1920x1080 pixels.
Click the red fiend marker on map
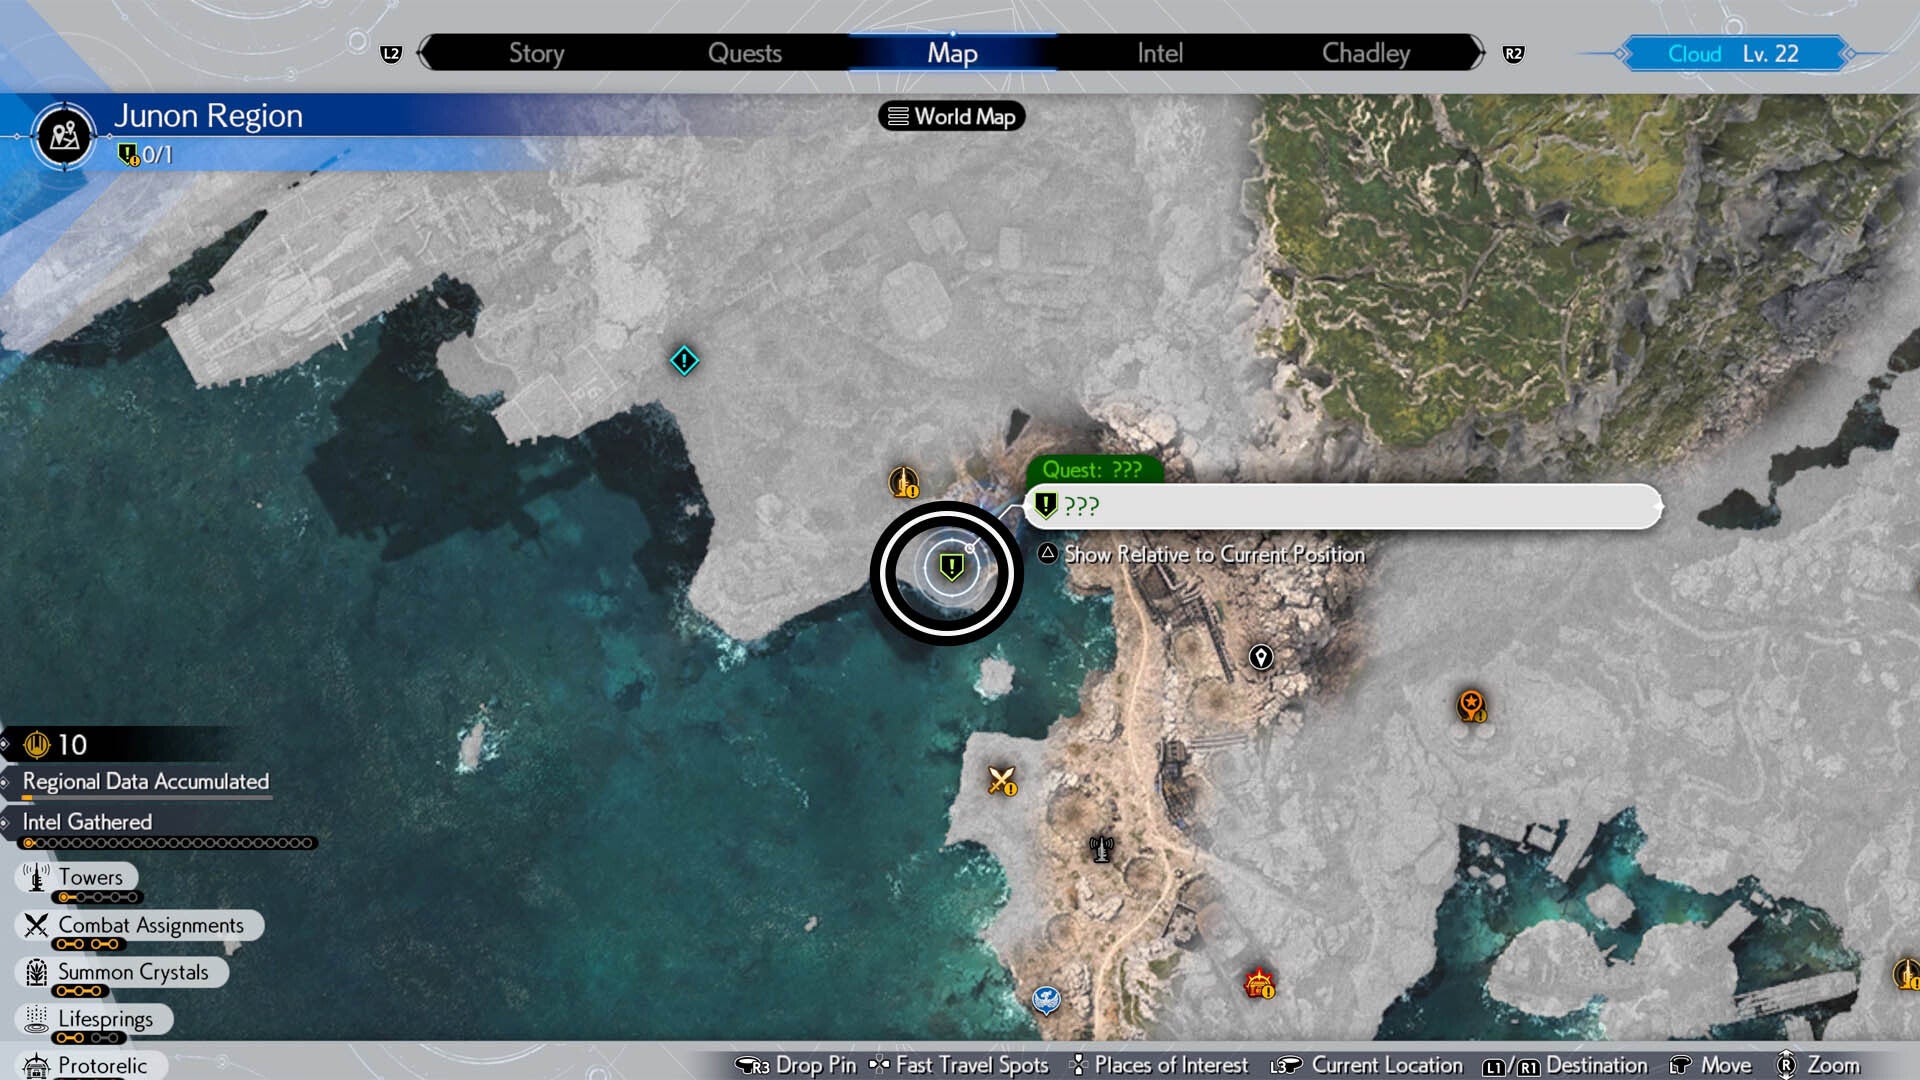coord(1258,984)
